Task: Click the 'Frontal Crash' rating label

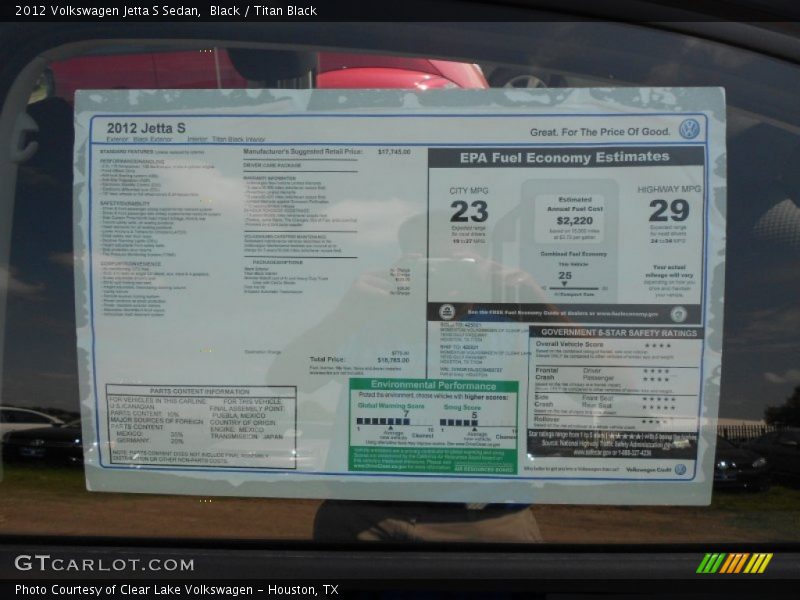Action: coord(546,373)
